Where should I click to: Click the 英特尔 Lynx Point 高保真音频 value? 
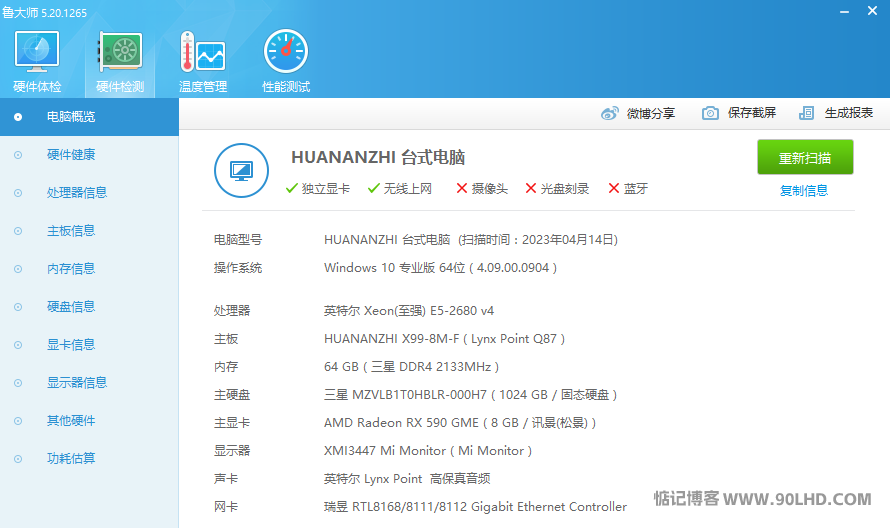click(x=407, y=479)
